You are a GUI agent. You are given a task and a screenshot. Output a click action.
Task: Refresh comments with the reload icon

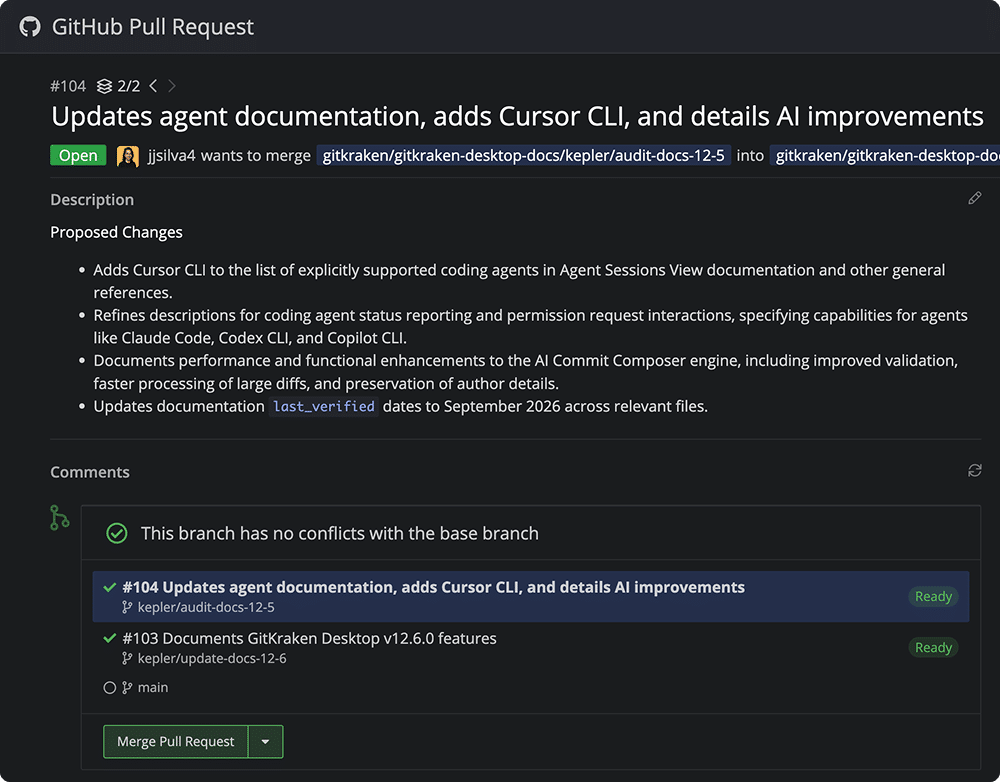974,471
